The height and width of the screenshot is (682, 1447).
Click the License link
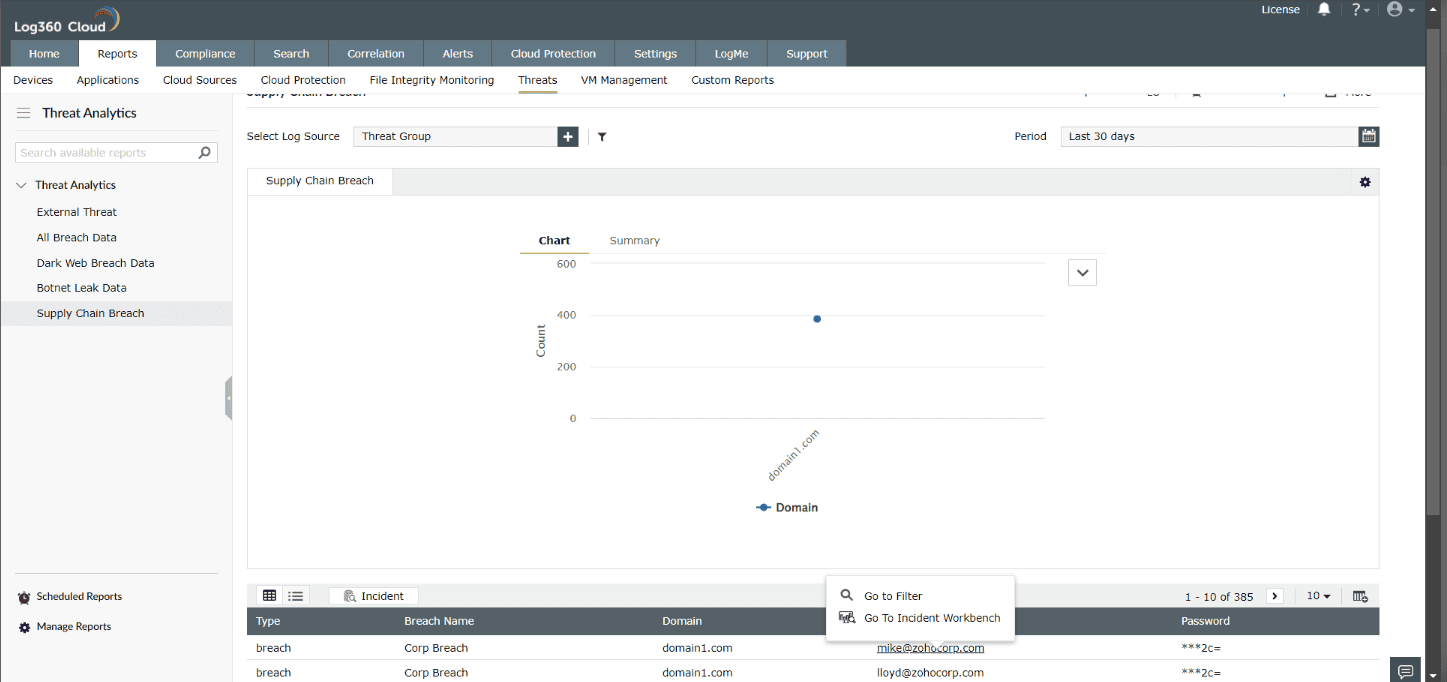pyautogui.click(x=1280, y=10)
